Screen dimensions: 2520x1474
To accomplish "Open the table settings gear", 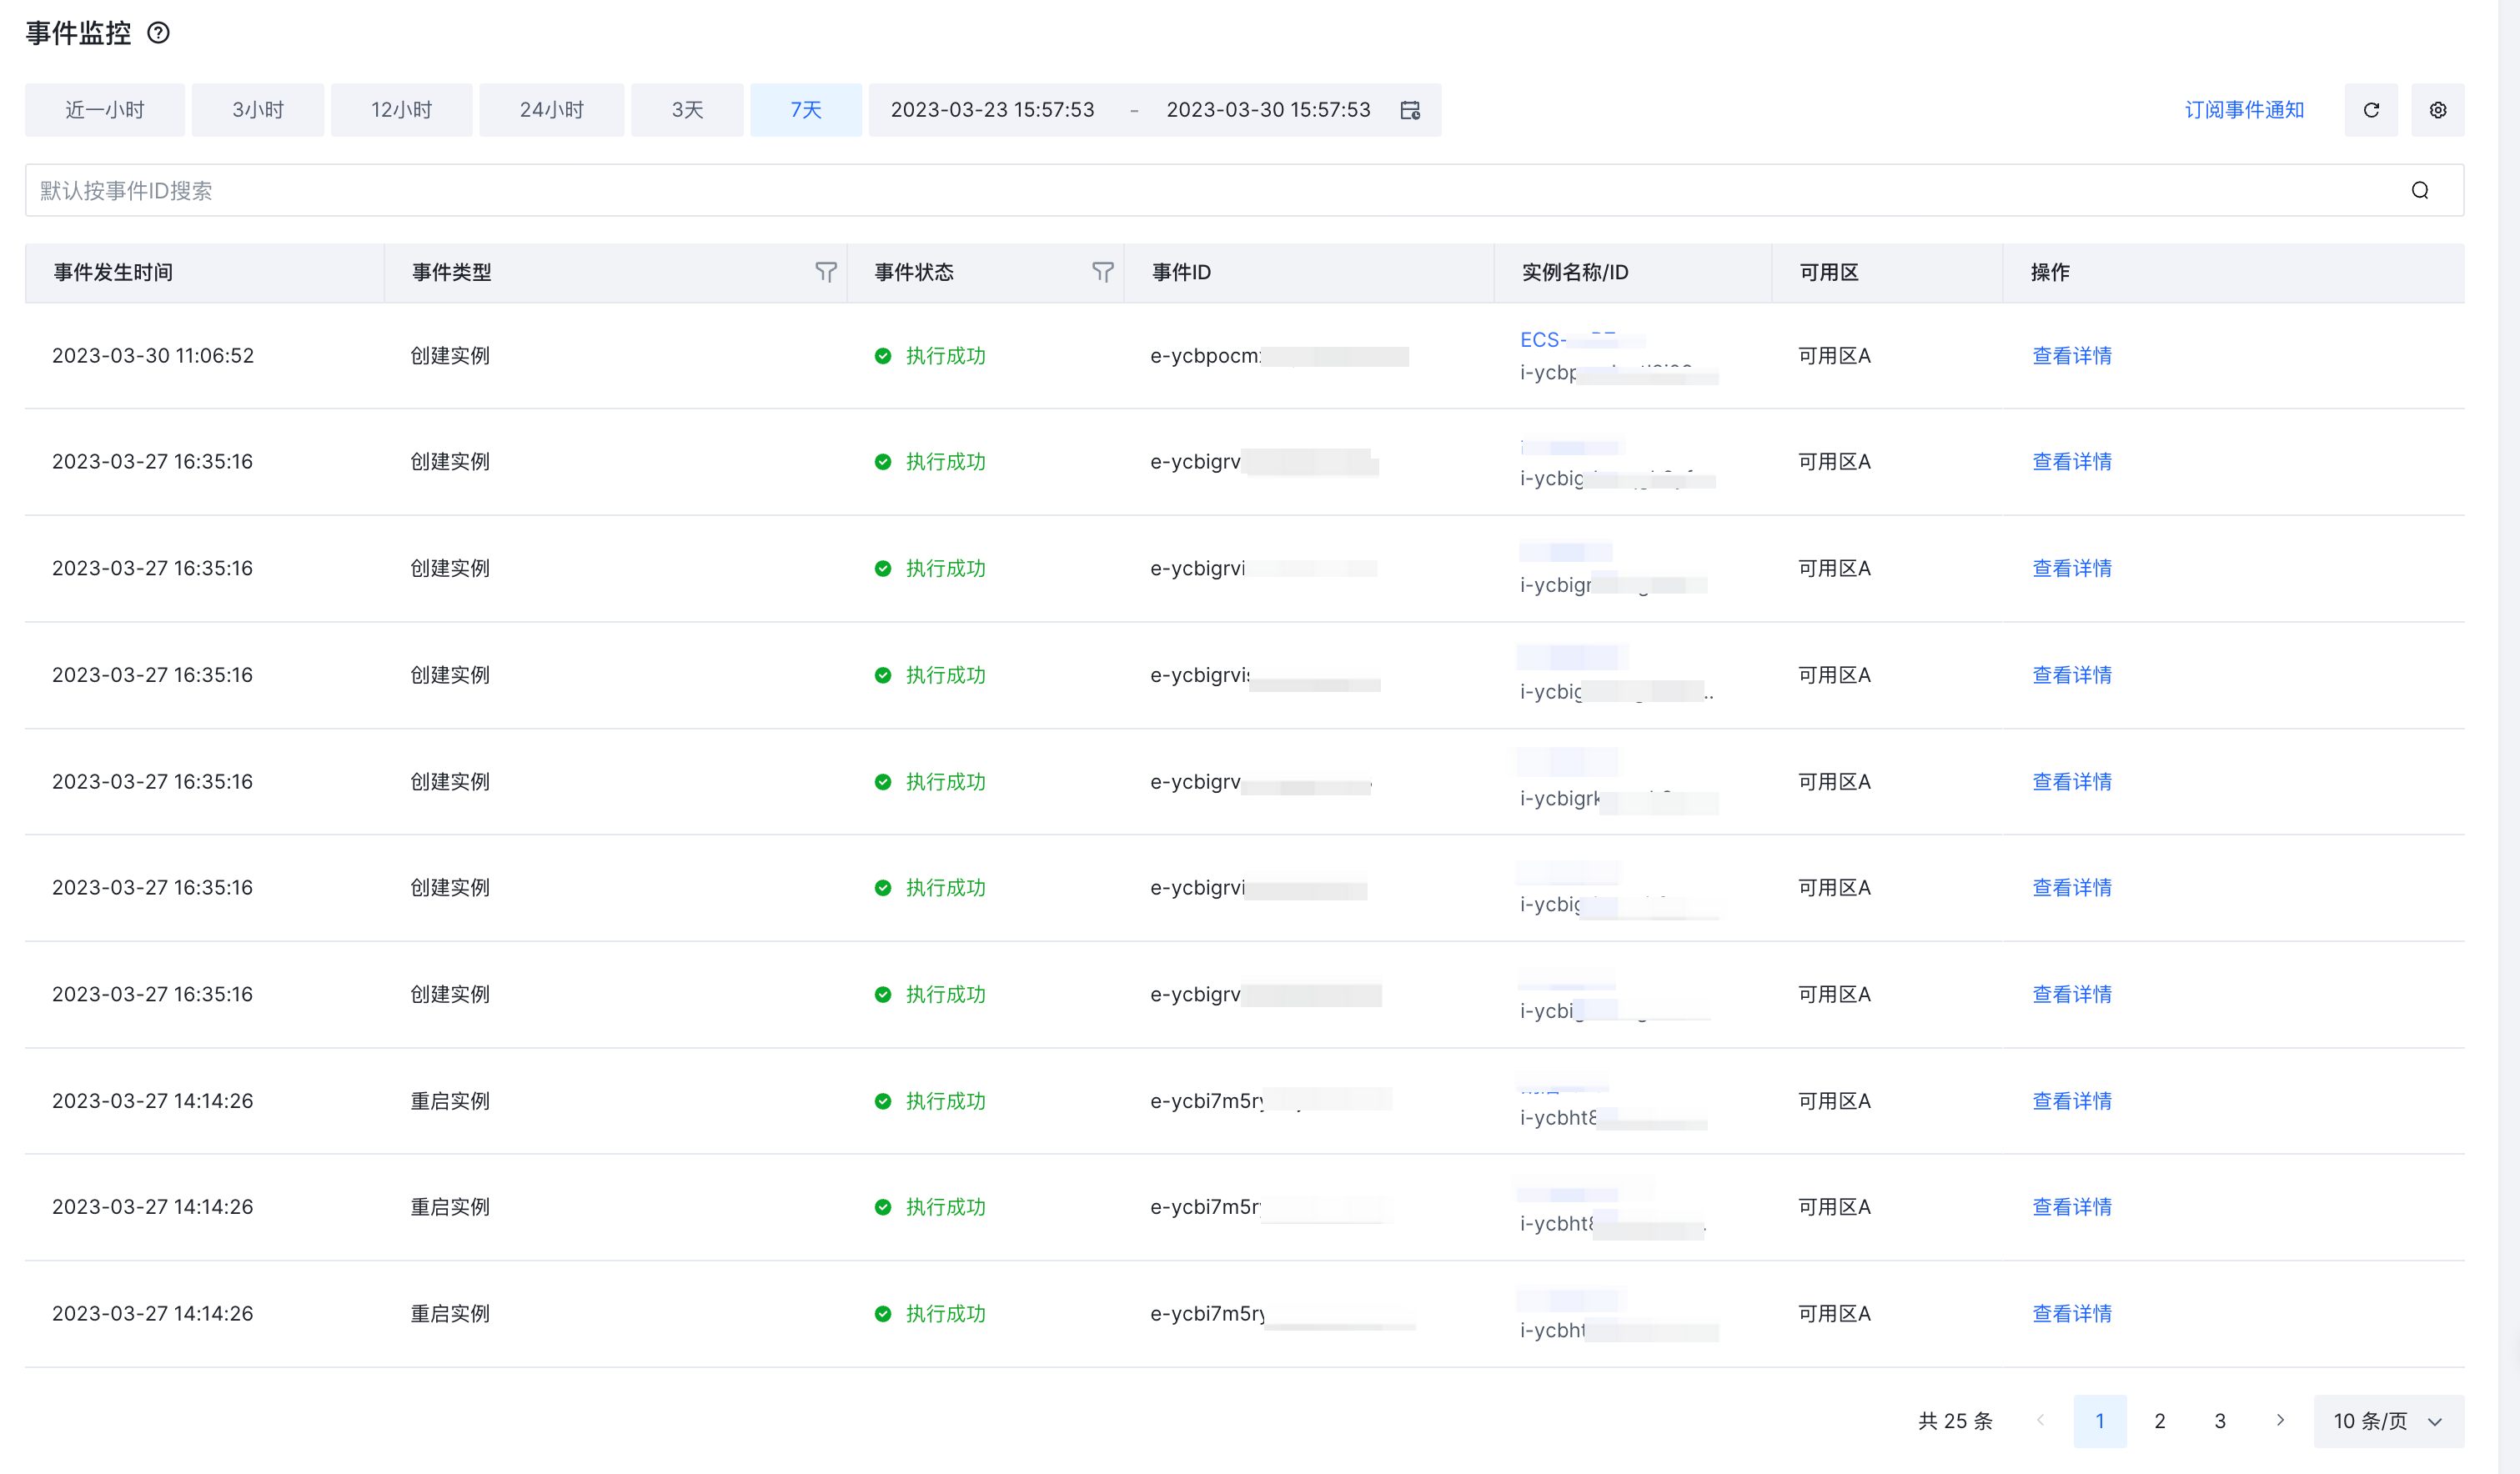I will (x=2437, y=110).
